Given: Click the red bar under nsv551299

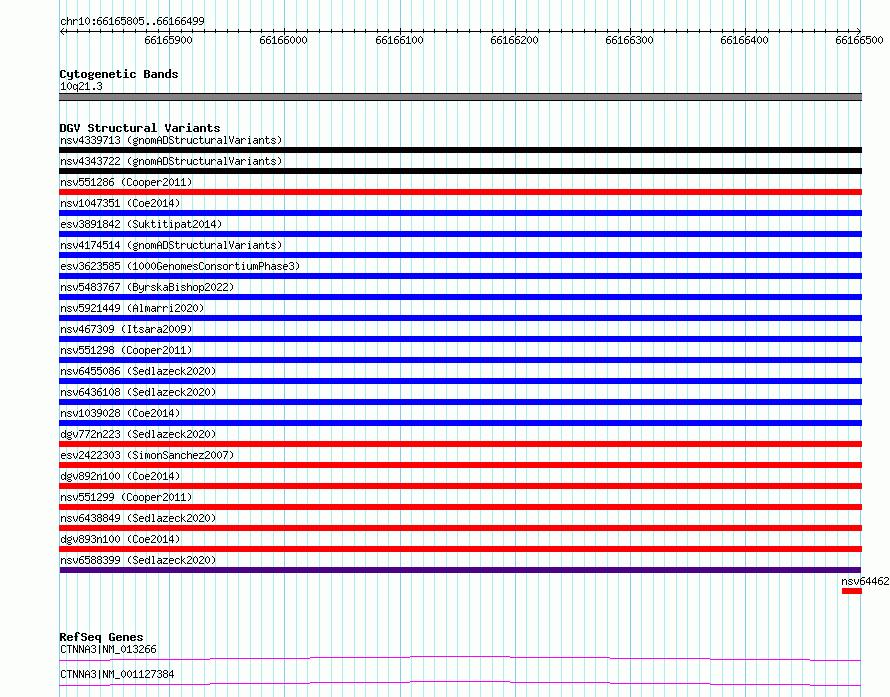Looking at the screenshot, I should (x=460, y=507).
